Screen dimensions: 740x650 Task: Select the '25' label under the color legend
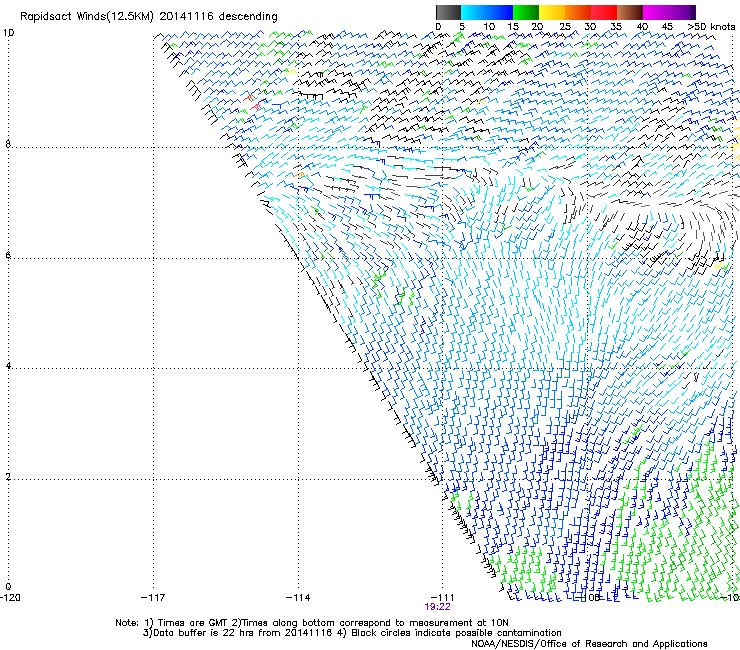click(x=564, y=27)
